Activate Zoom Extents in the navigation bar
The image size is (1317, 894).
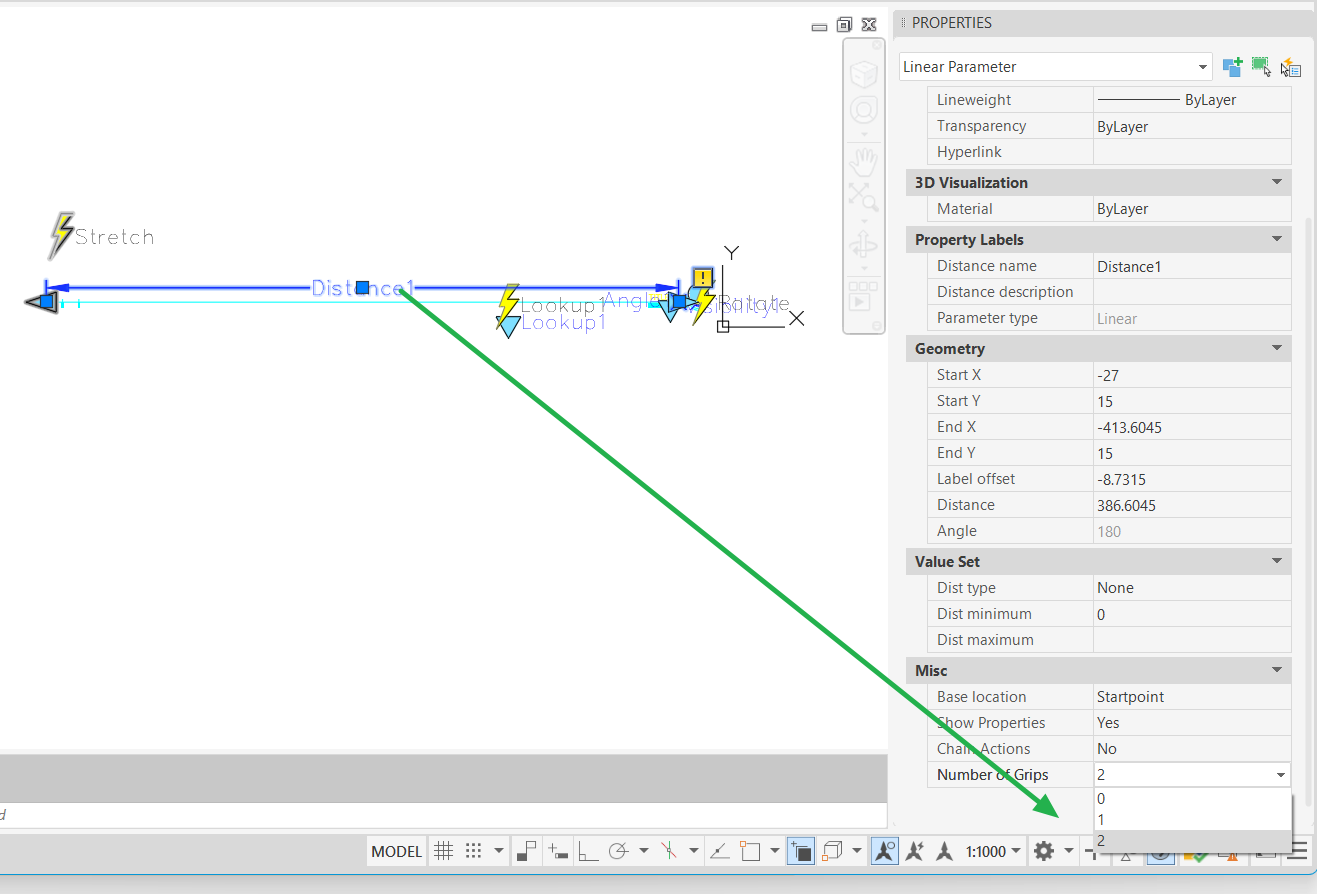click(x=864, y=198)
